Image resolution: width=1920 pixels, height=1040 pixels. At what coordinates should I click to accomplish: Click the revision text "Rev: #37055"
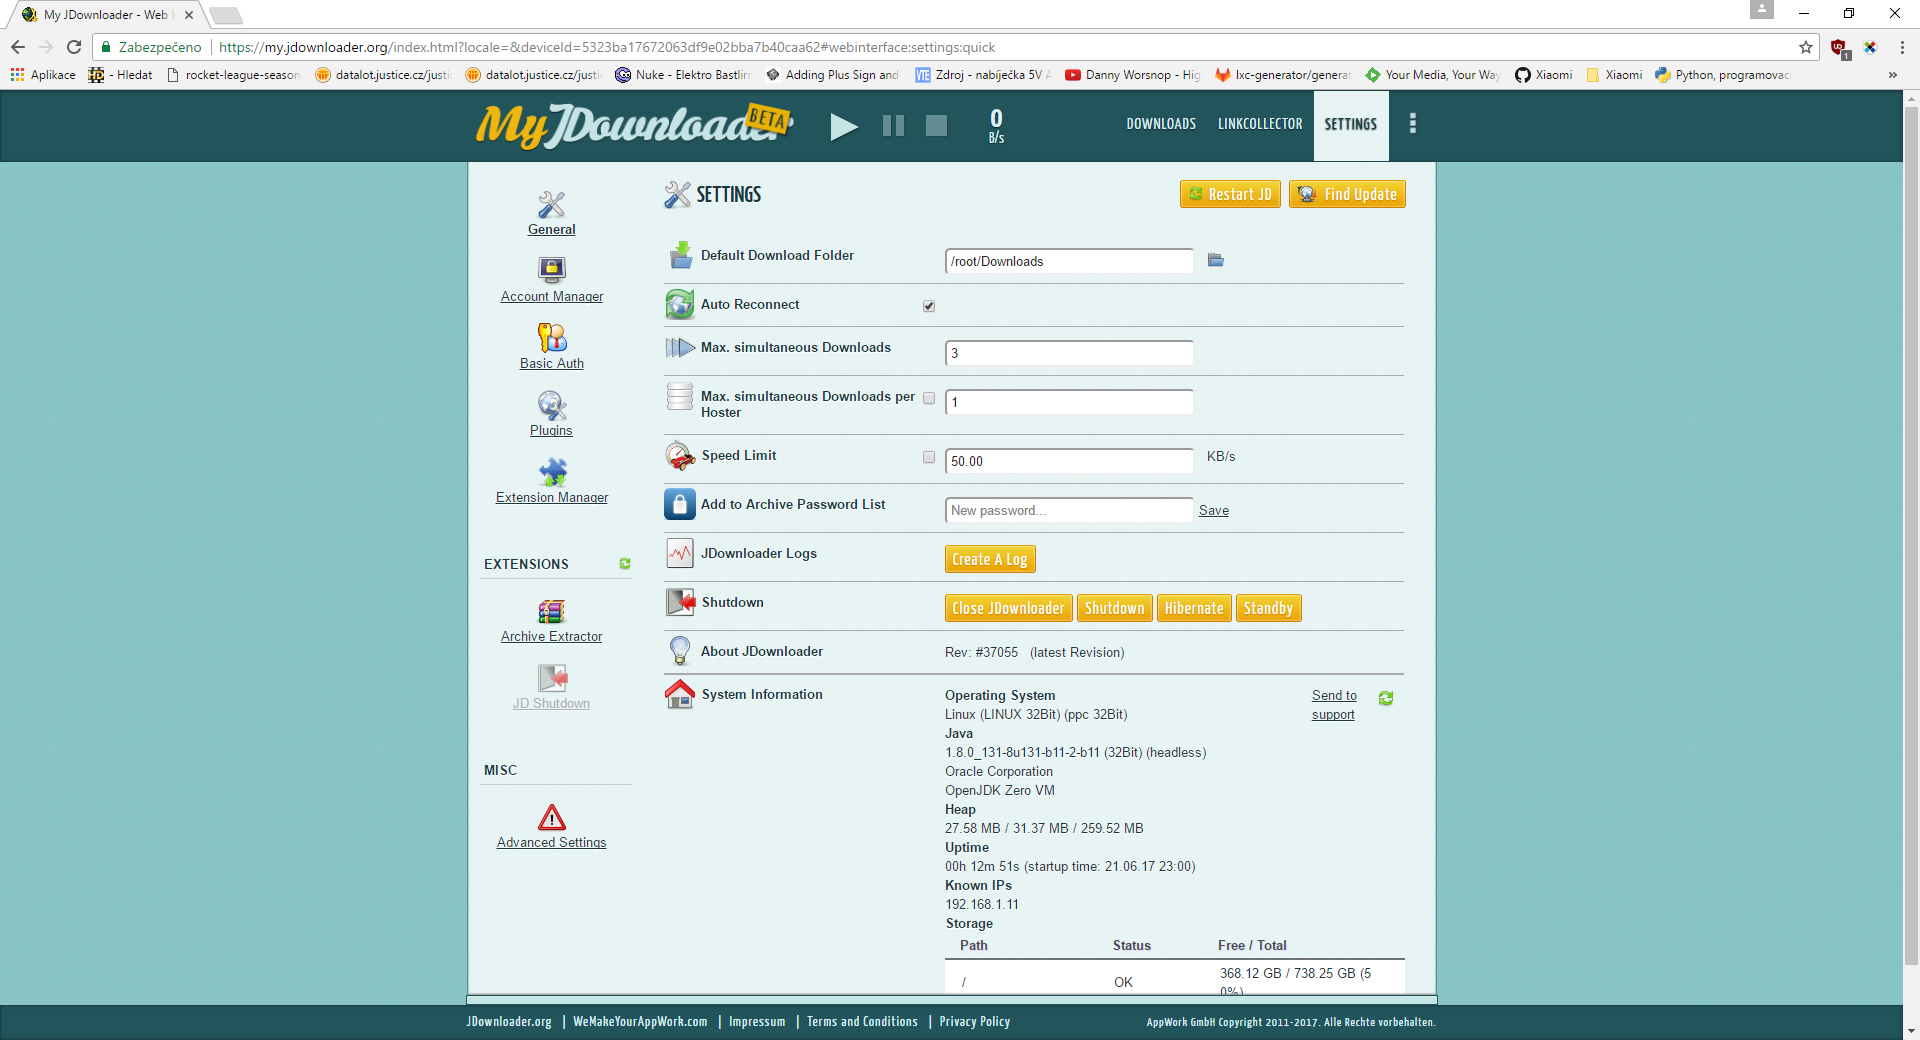click(981, 652)
